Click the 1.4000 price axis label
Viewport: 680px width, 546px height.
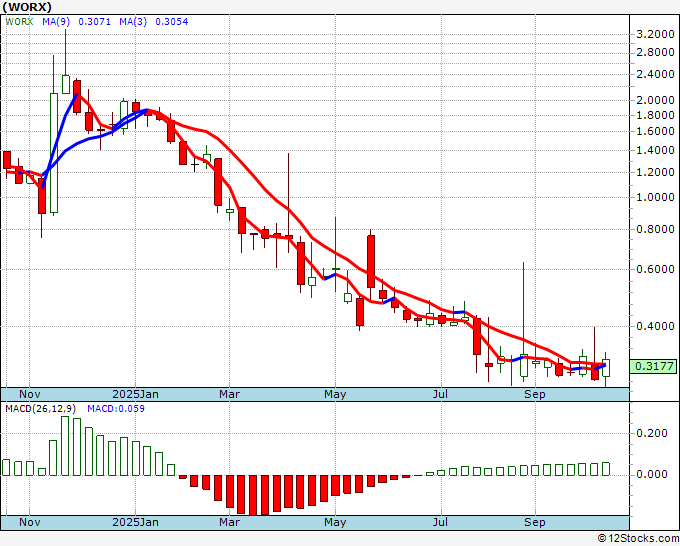pyautogui.click(x=655, y=150)
